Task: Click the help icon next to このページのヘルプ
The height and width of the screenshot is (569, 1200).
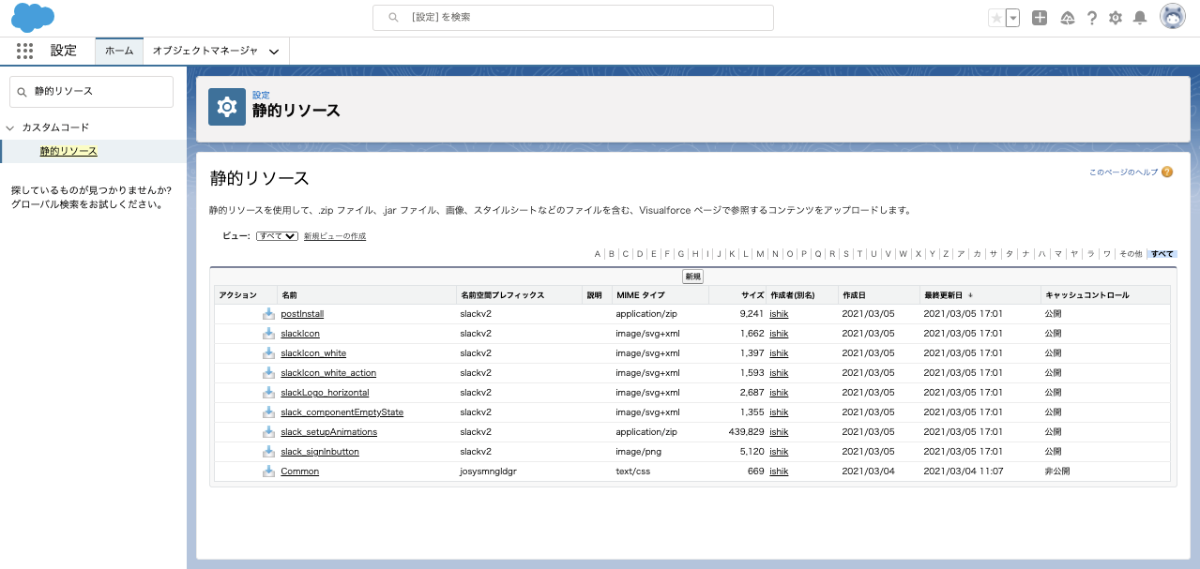Action: tap(1167, 172)
